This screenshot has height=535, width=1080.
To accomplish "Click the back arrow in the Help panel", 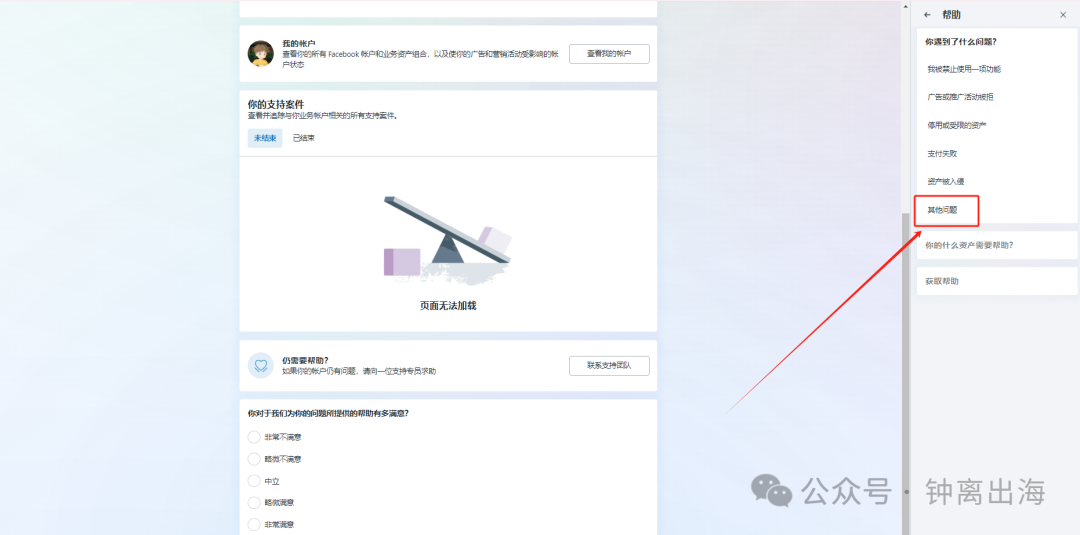I will [x=927, y=14].
